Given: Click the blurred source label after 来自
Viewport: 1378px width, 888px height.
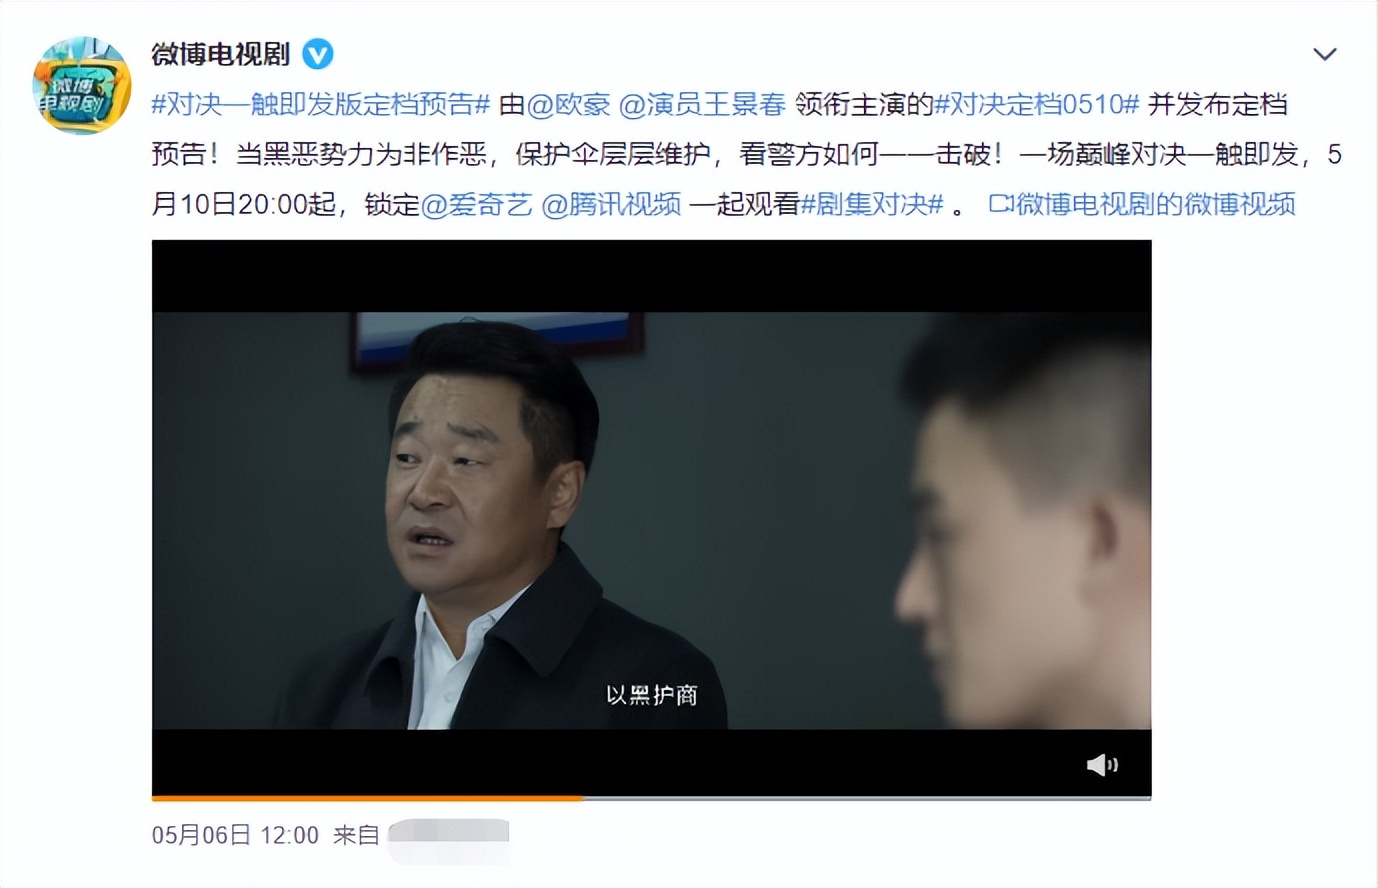Looking at the screenshot, I should 448,835.
